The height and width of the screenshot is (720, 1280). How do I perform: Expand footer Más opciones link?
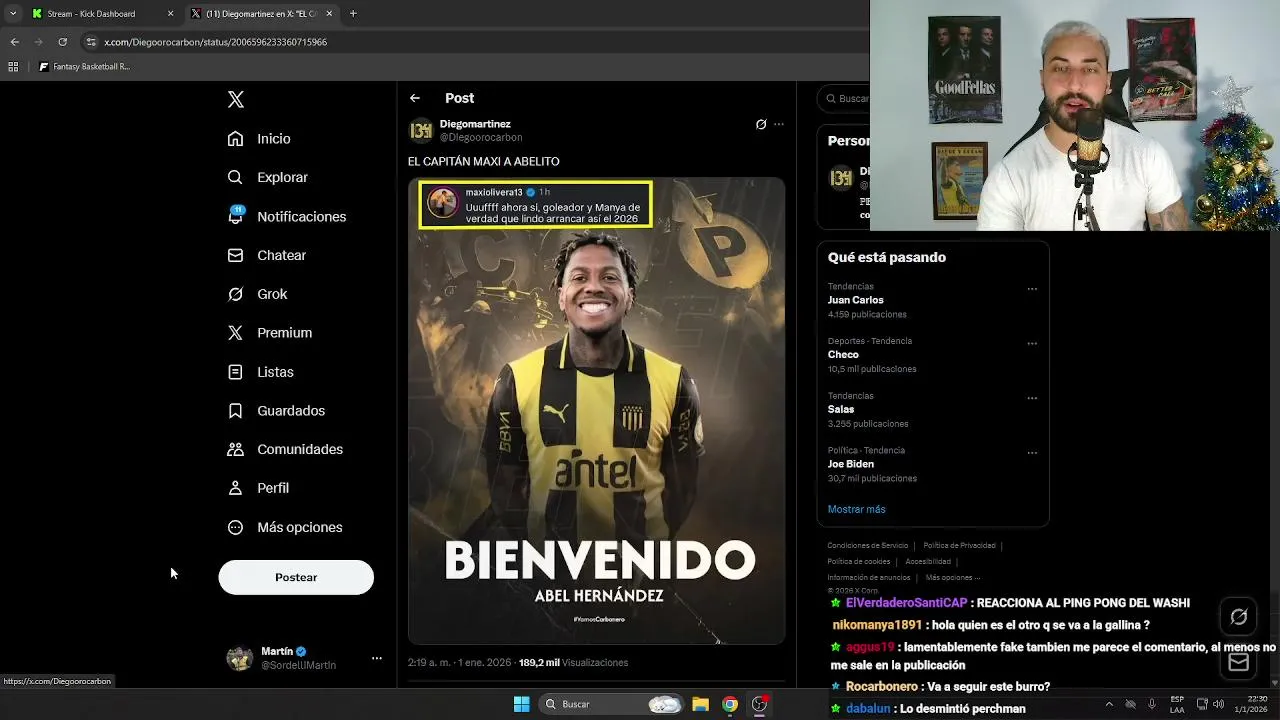pos(953,577)
